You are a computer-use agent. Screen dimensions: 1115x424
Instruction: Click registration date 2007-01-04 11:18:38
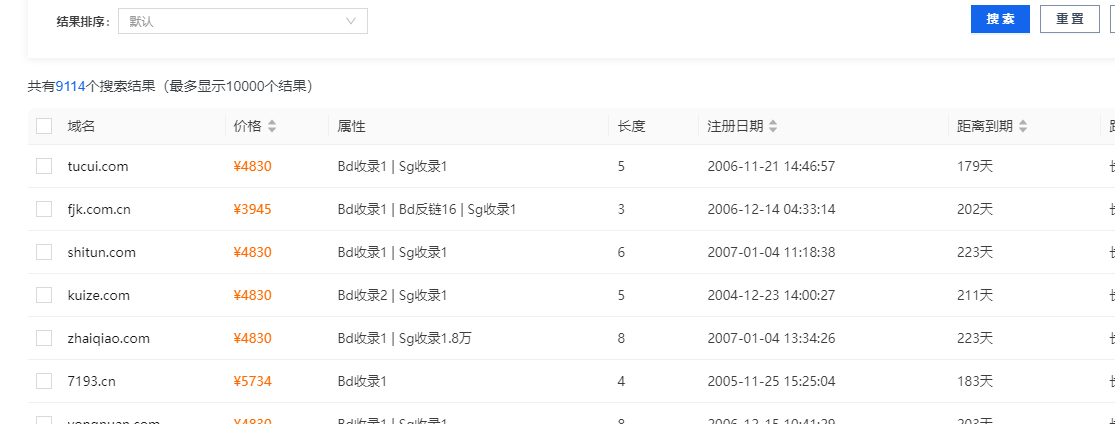tap(772, 252)
